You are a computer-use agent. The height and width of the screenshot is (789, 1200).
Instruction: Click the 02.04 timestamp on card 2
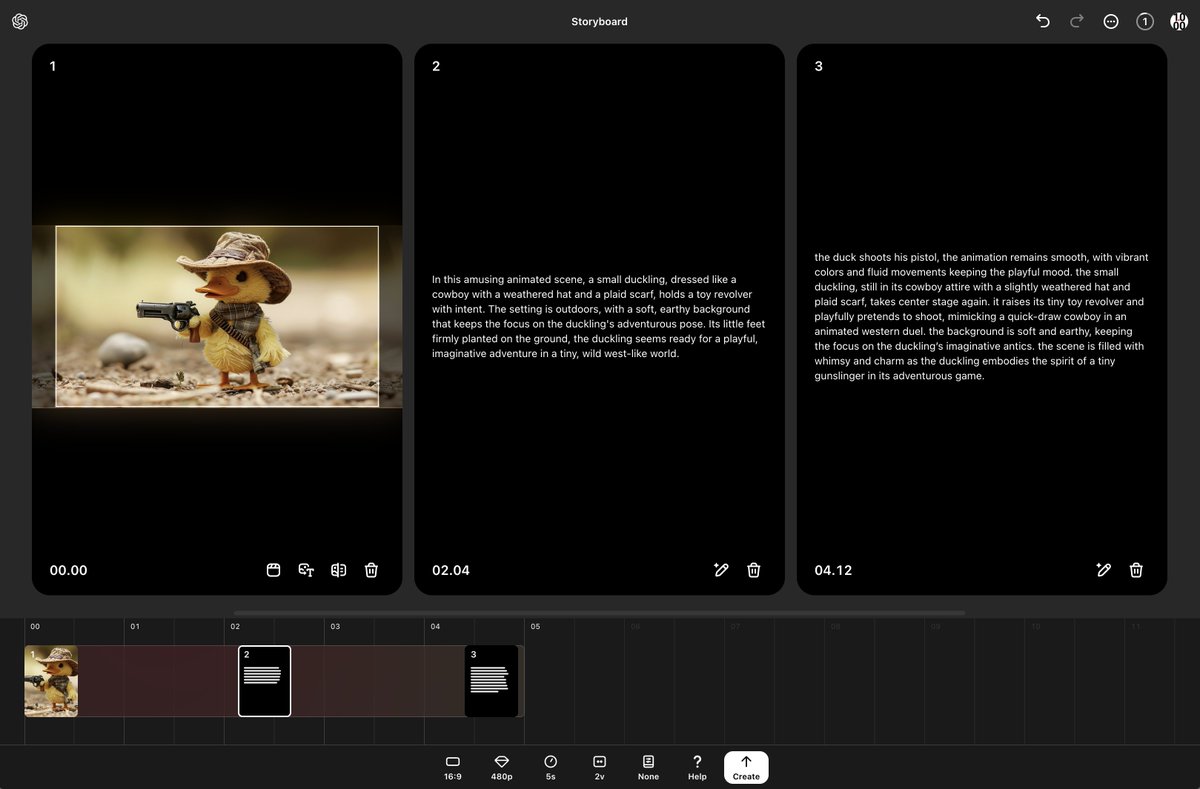point(451,570)
